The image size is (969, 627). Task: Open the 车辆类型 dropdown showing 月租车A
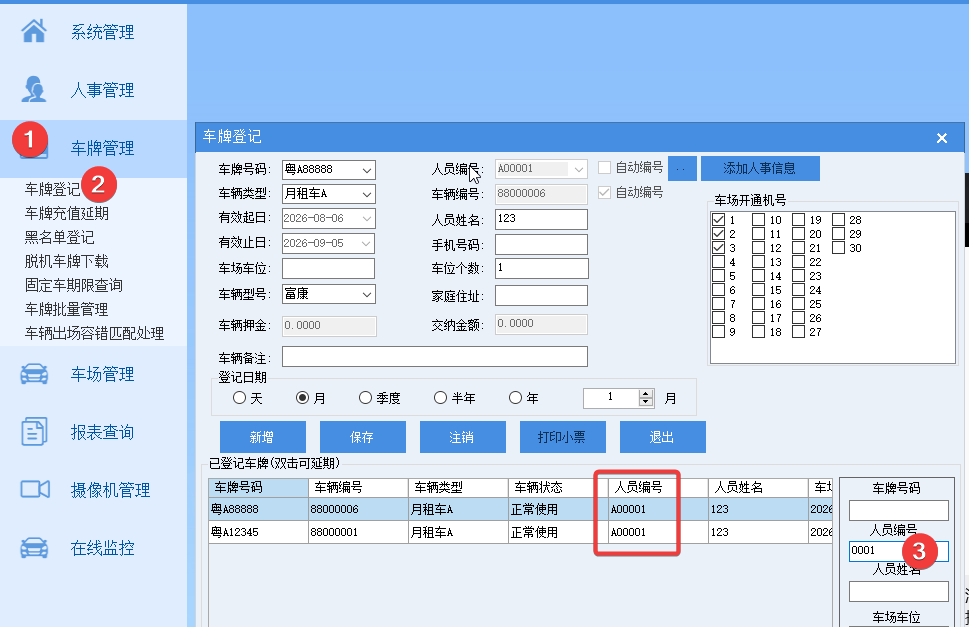click(x=367, y=195)
